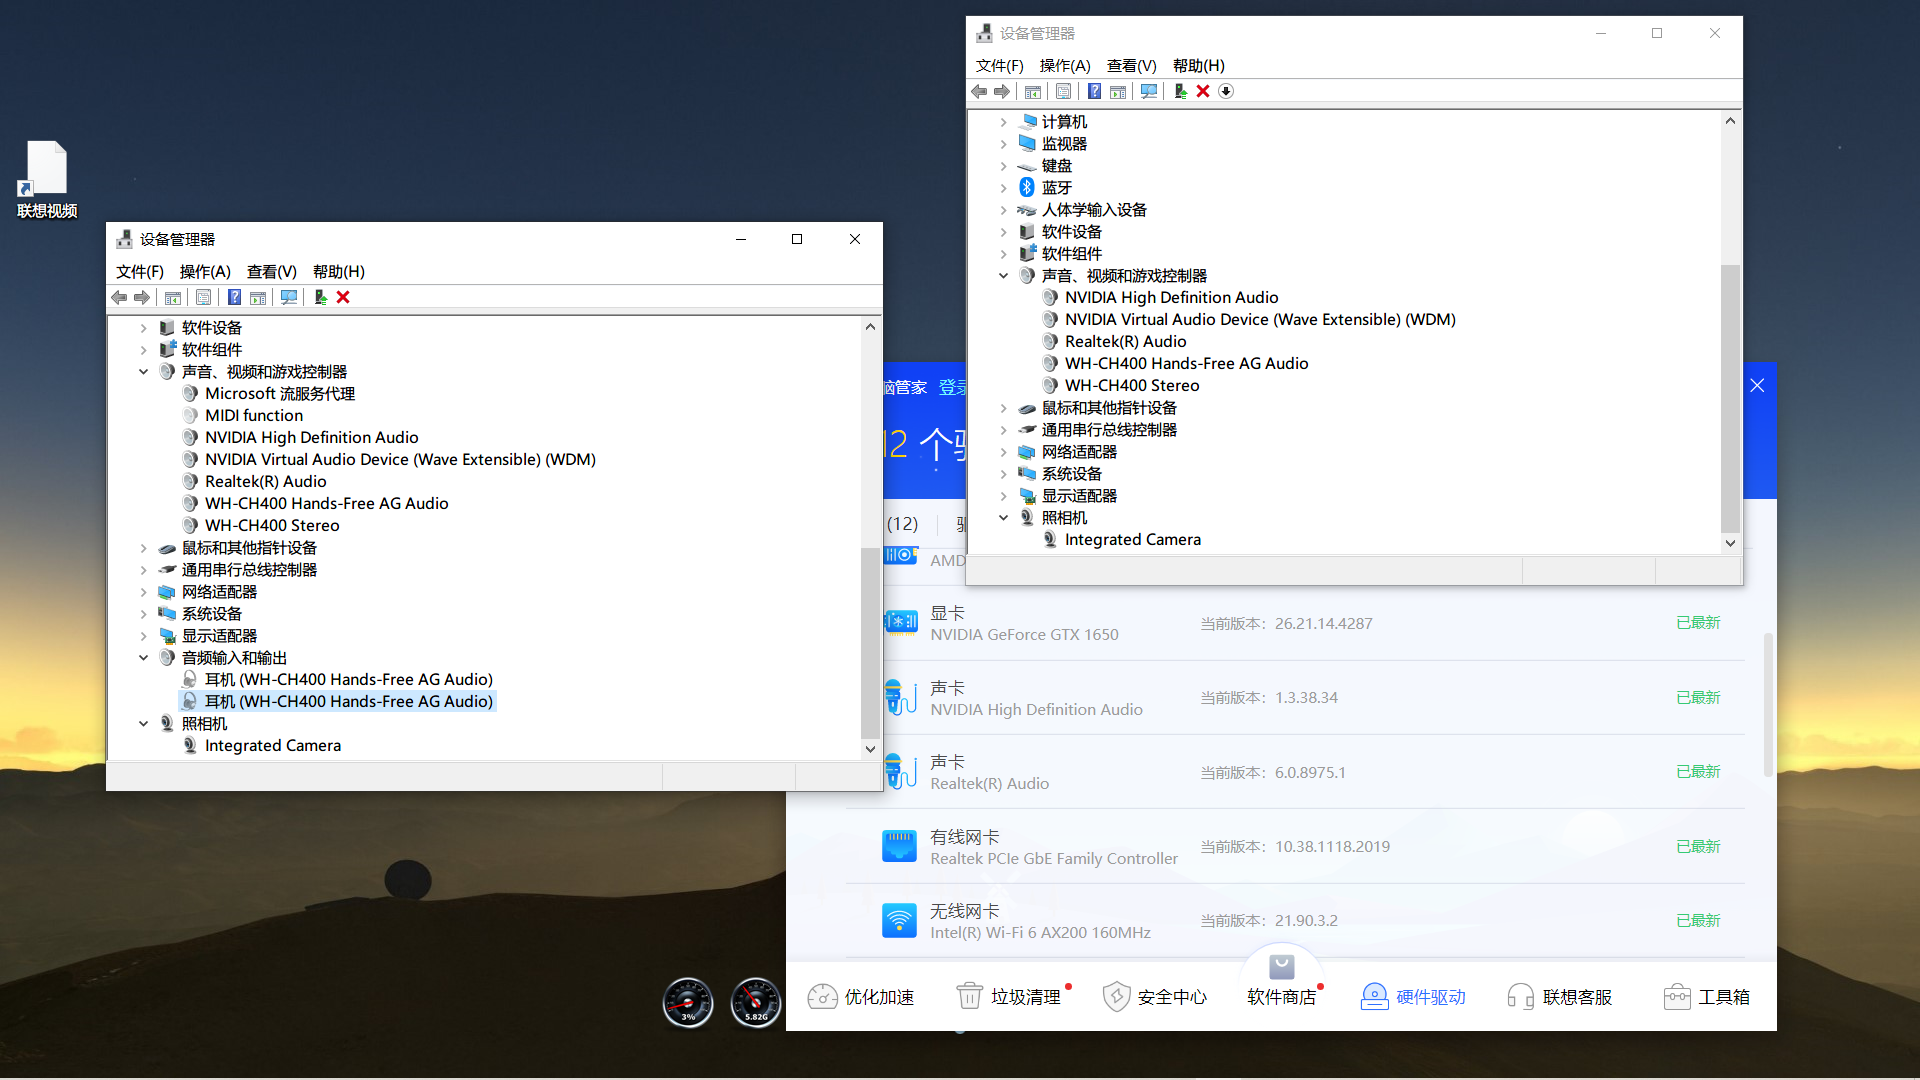Expand 监视器 in right Device Manager
The width and height of the screenshot is (1920, 1080).
point(1003,144)
